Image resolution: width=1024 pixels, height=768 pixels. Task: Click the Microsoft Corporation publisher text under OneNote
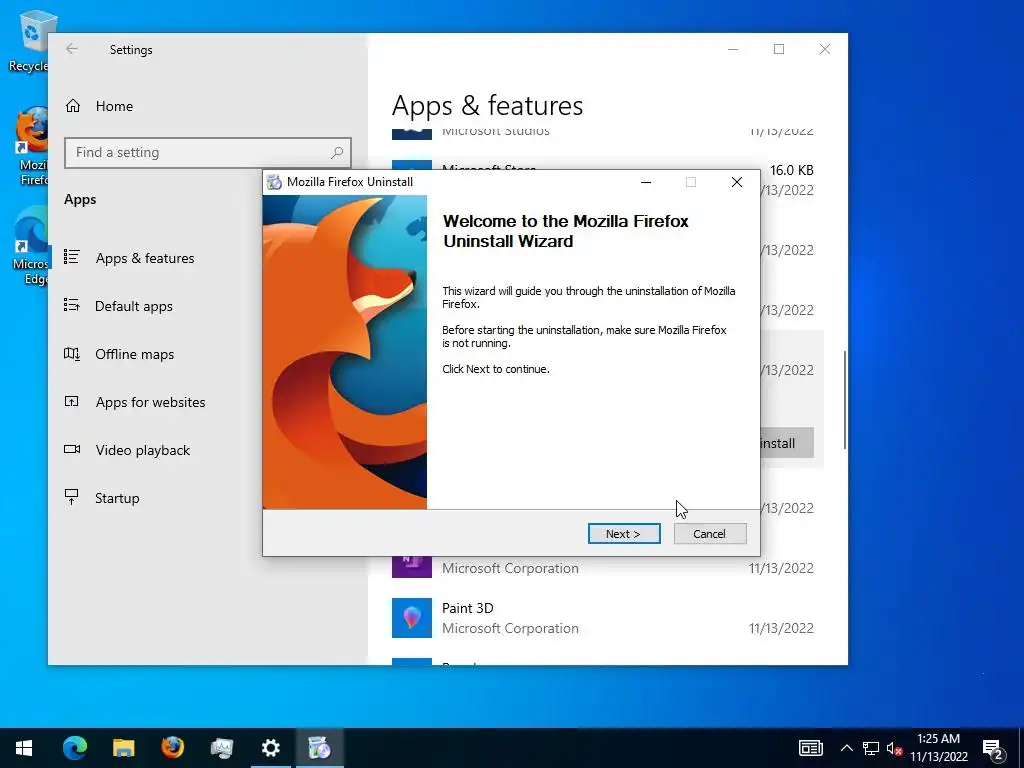(x=510, y=568)
